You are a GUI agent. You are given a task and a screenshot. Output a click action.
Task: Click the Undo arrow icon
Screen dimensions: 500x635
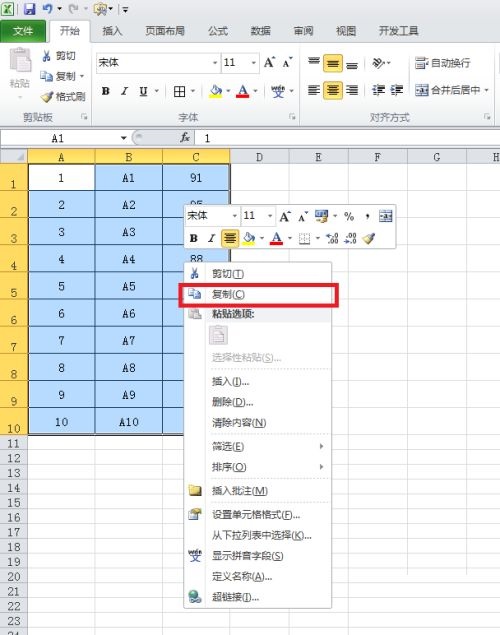coord(47,8)
